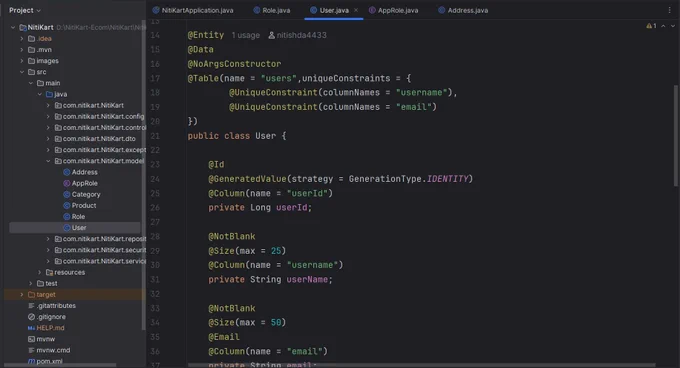
Task: Go to previous highlighted error arrow
Action: [664, 26]
